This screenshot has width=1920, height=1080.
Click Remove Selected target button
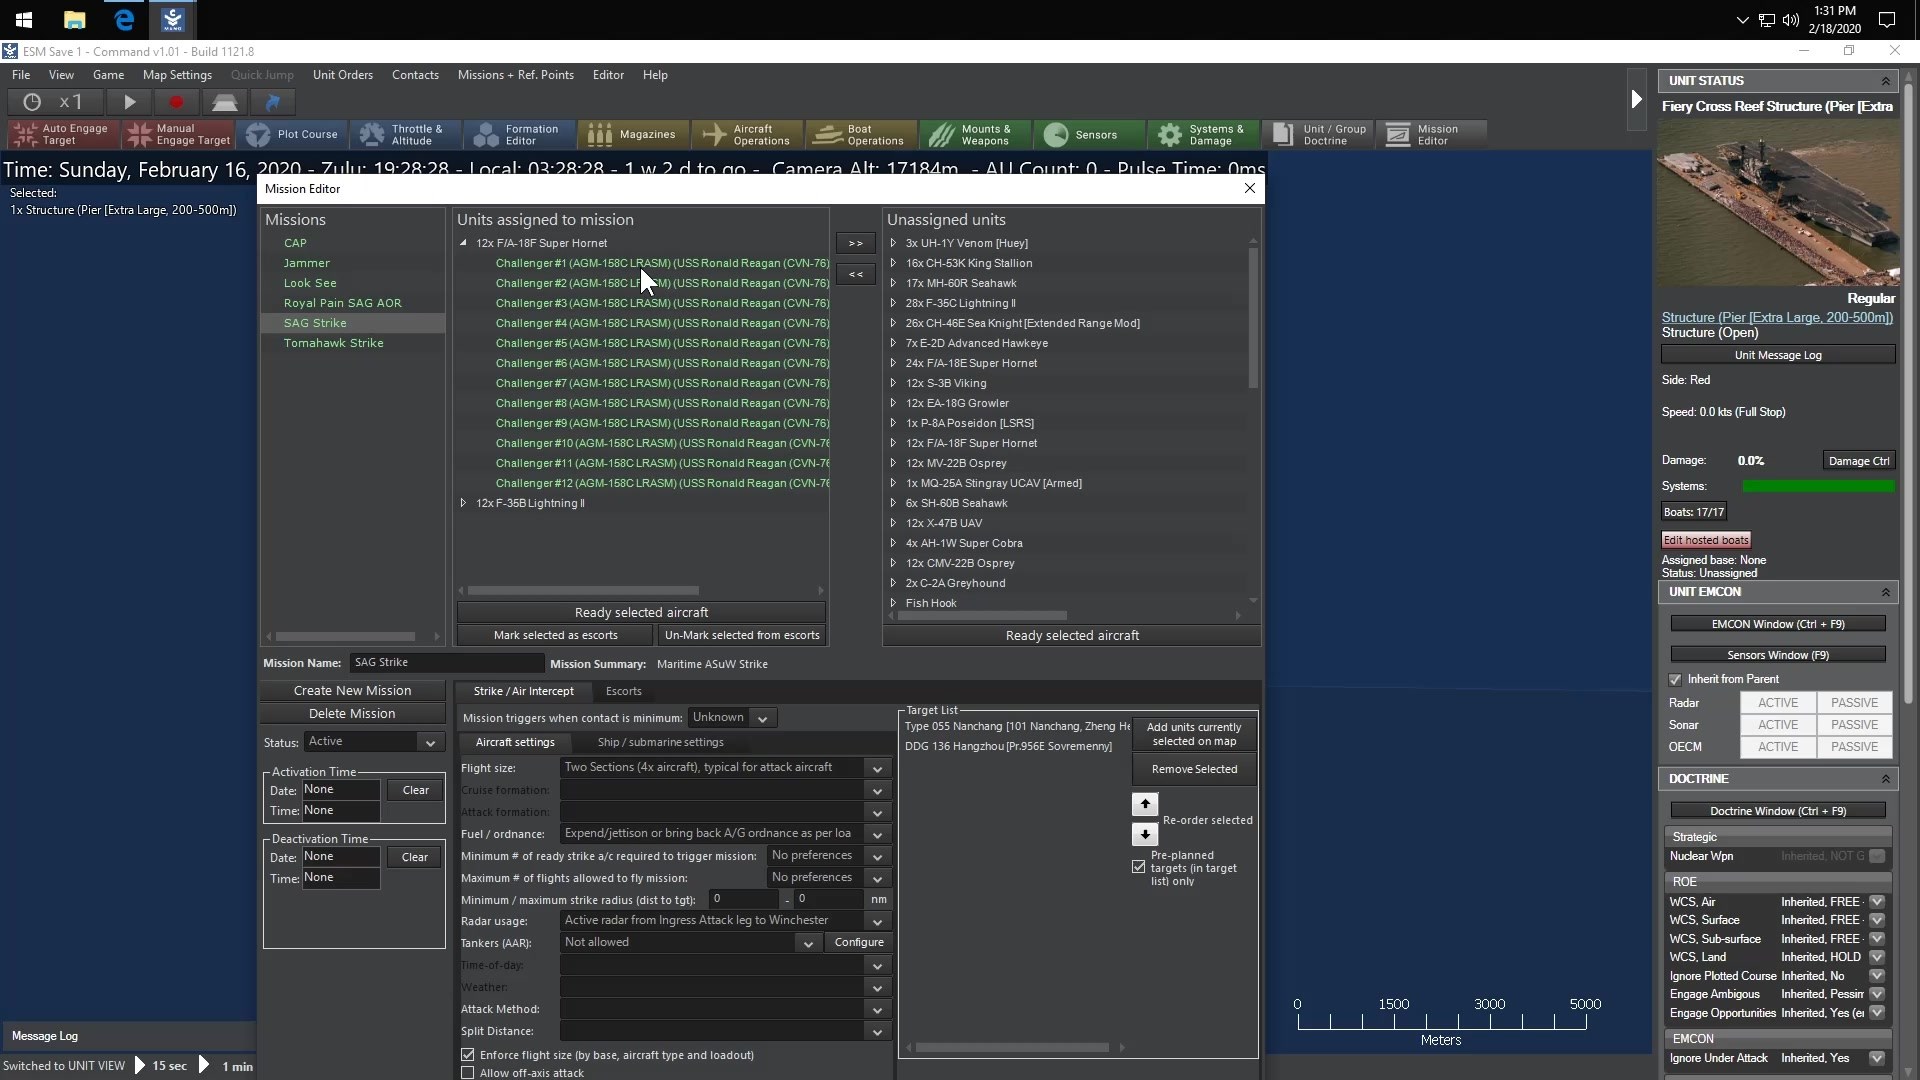(1194, 769)
